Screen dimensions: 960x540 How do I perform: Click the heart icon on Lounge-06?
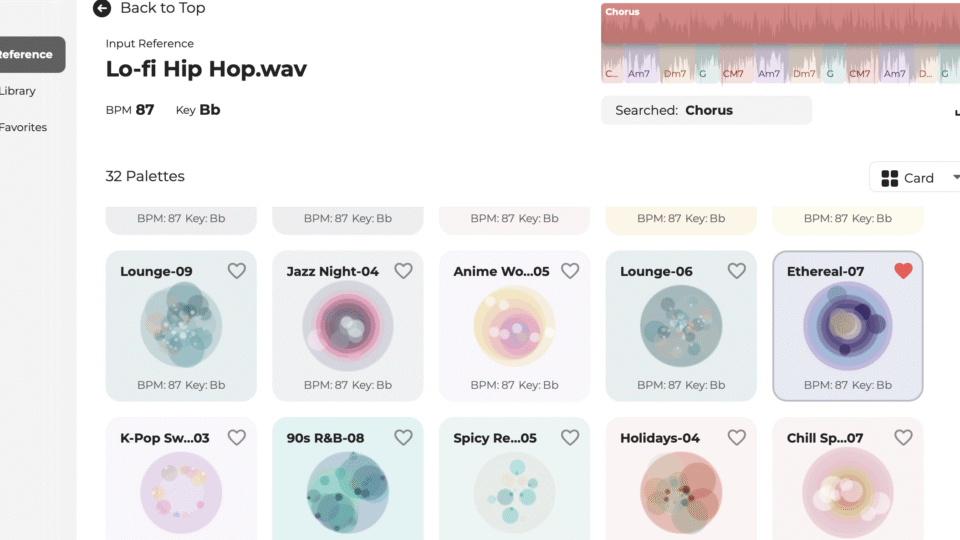point(737,271)
